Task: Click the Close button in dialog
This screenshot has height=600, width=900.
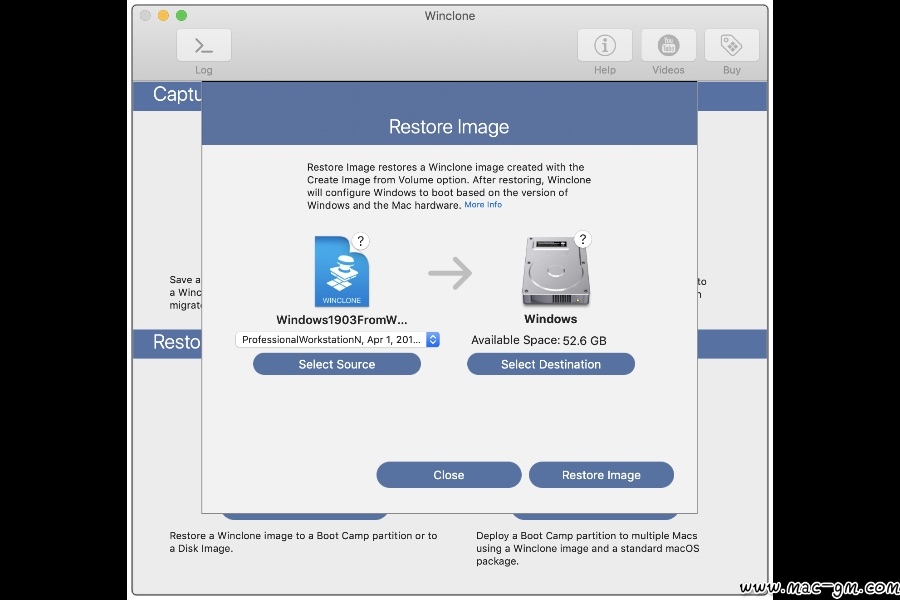Action: coord(449,475)
